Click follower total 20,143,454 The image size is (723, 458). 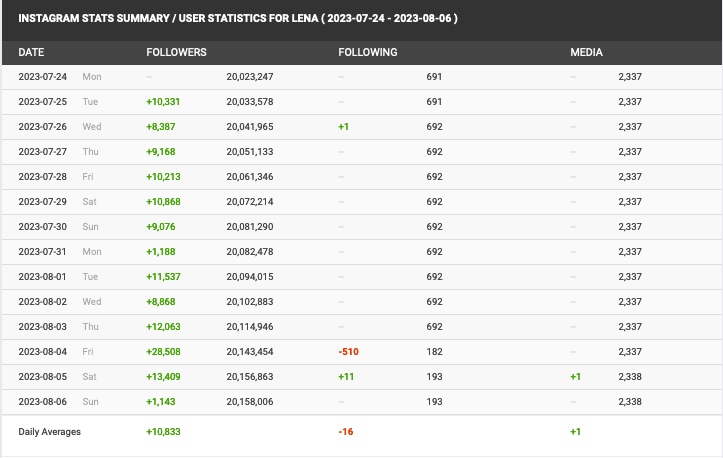pyautogui.click(x=250, y=351)
